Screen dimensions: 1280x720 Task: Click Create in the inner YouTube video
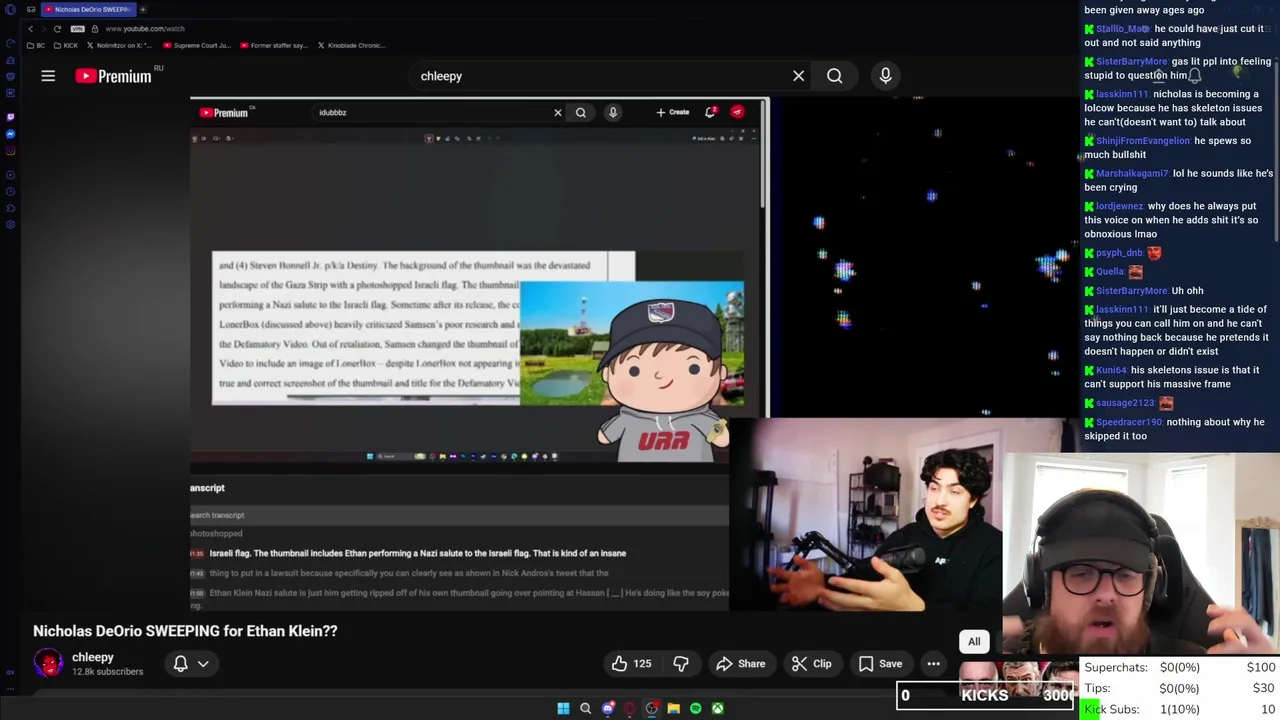[x=673, y=112]
